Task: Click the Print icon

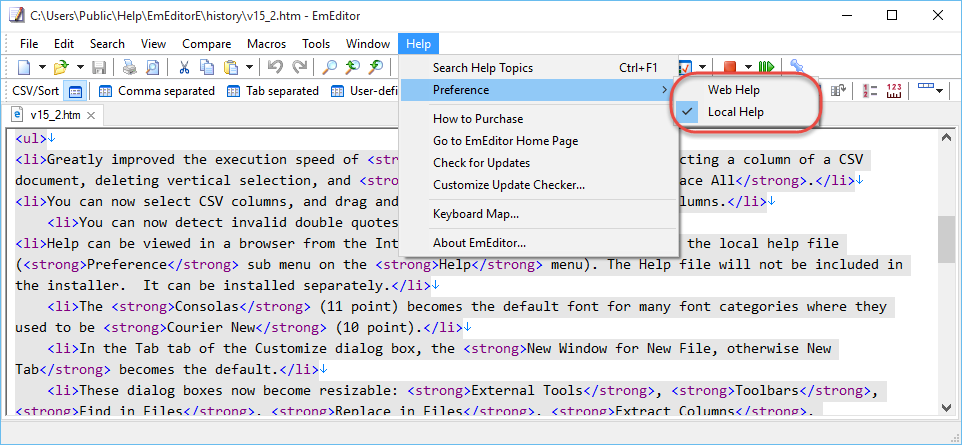Action: pyautogui.click(x=129, y=66)
